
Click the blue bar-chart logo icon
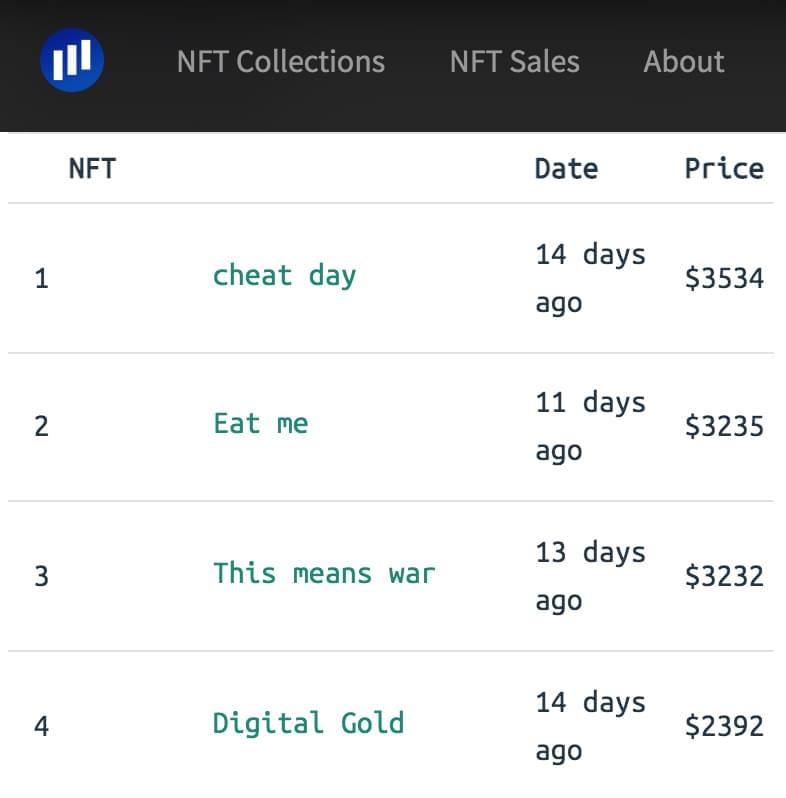(x=72, y=61)
